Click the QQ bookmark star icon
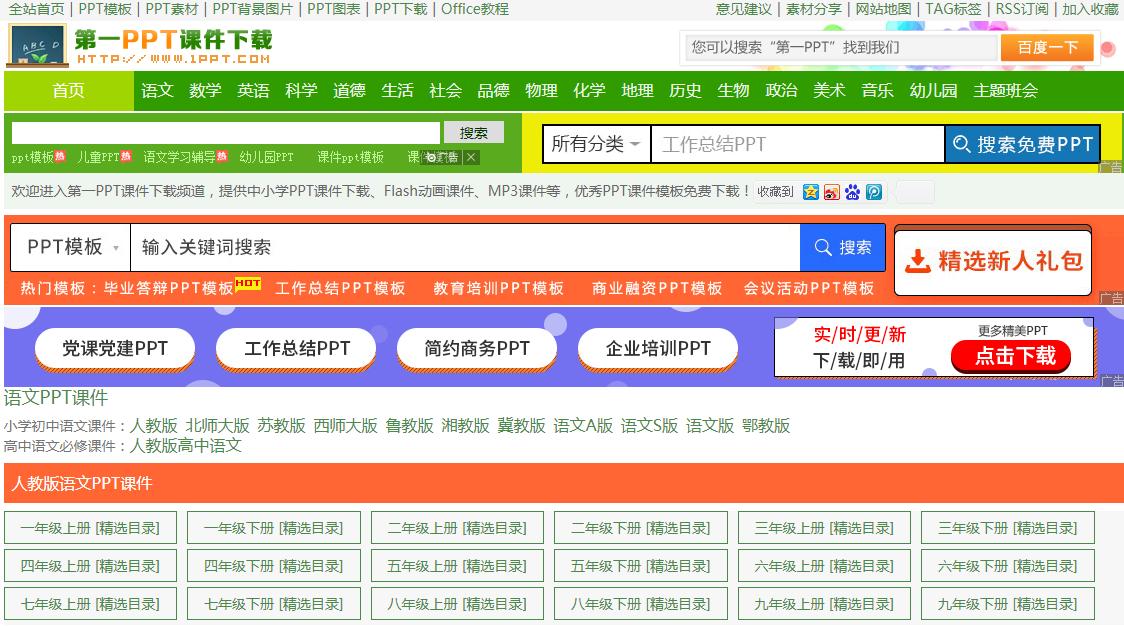Screen dimensions: 1124x626 pyautogui.click(x=810, y=191)
